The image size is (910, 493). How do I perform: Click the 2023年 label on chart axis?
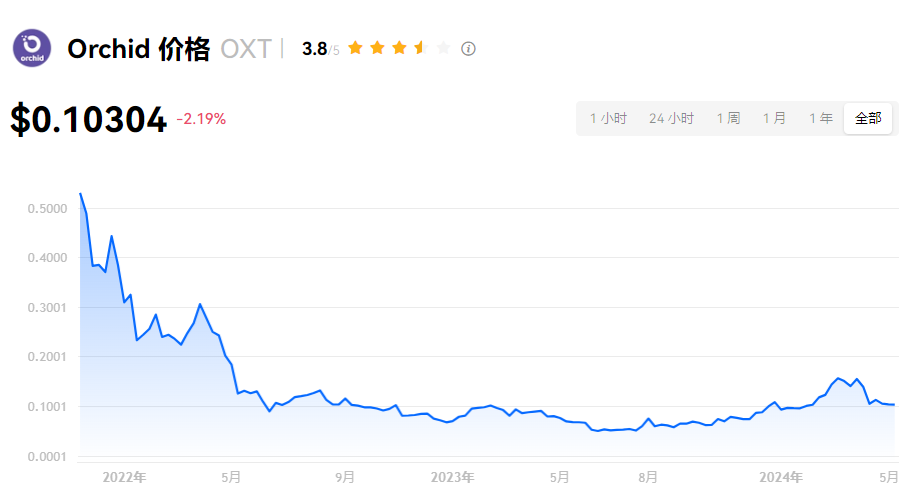pos(452,477)
